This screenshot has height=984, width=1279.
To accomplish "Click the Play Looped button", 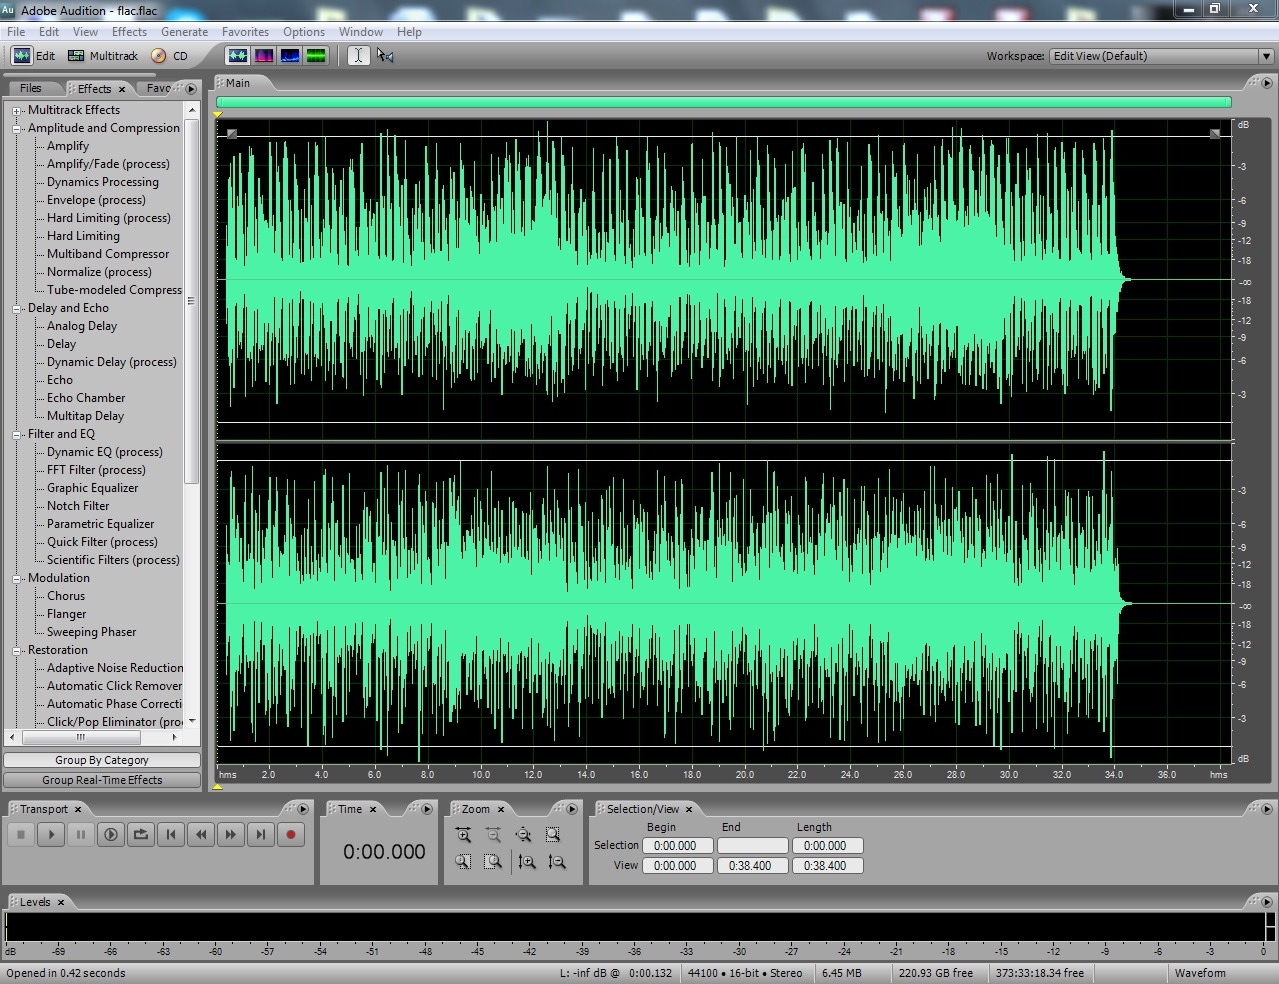I will [141, 834].
